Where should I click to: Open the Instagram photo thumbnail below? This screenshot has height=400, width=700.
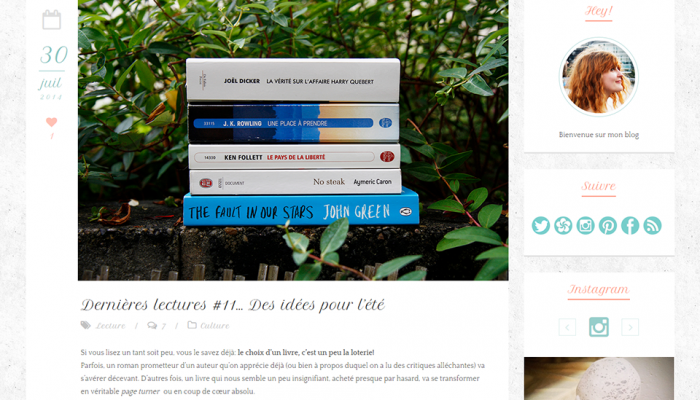pos(599,379)
